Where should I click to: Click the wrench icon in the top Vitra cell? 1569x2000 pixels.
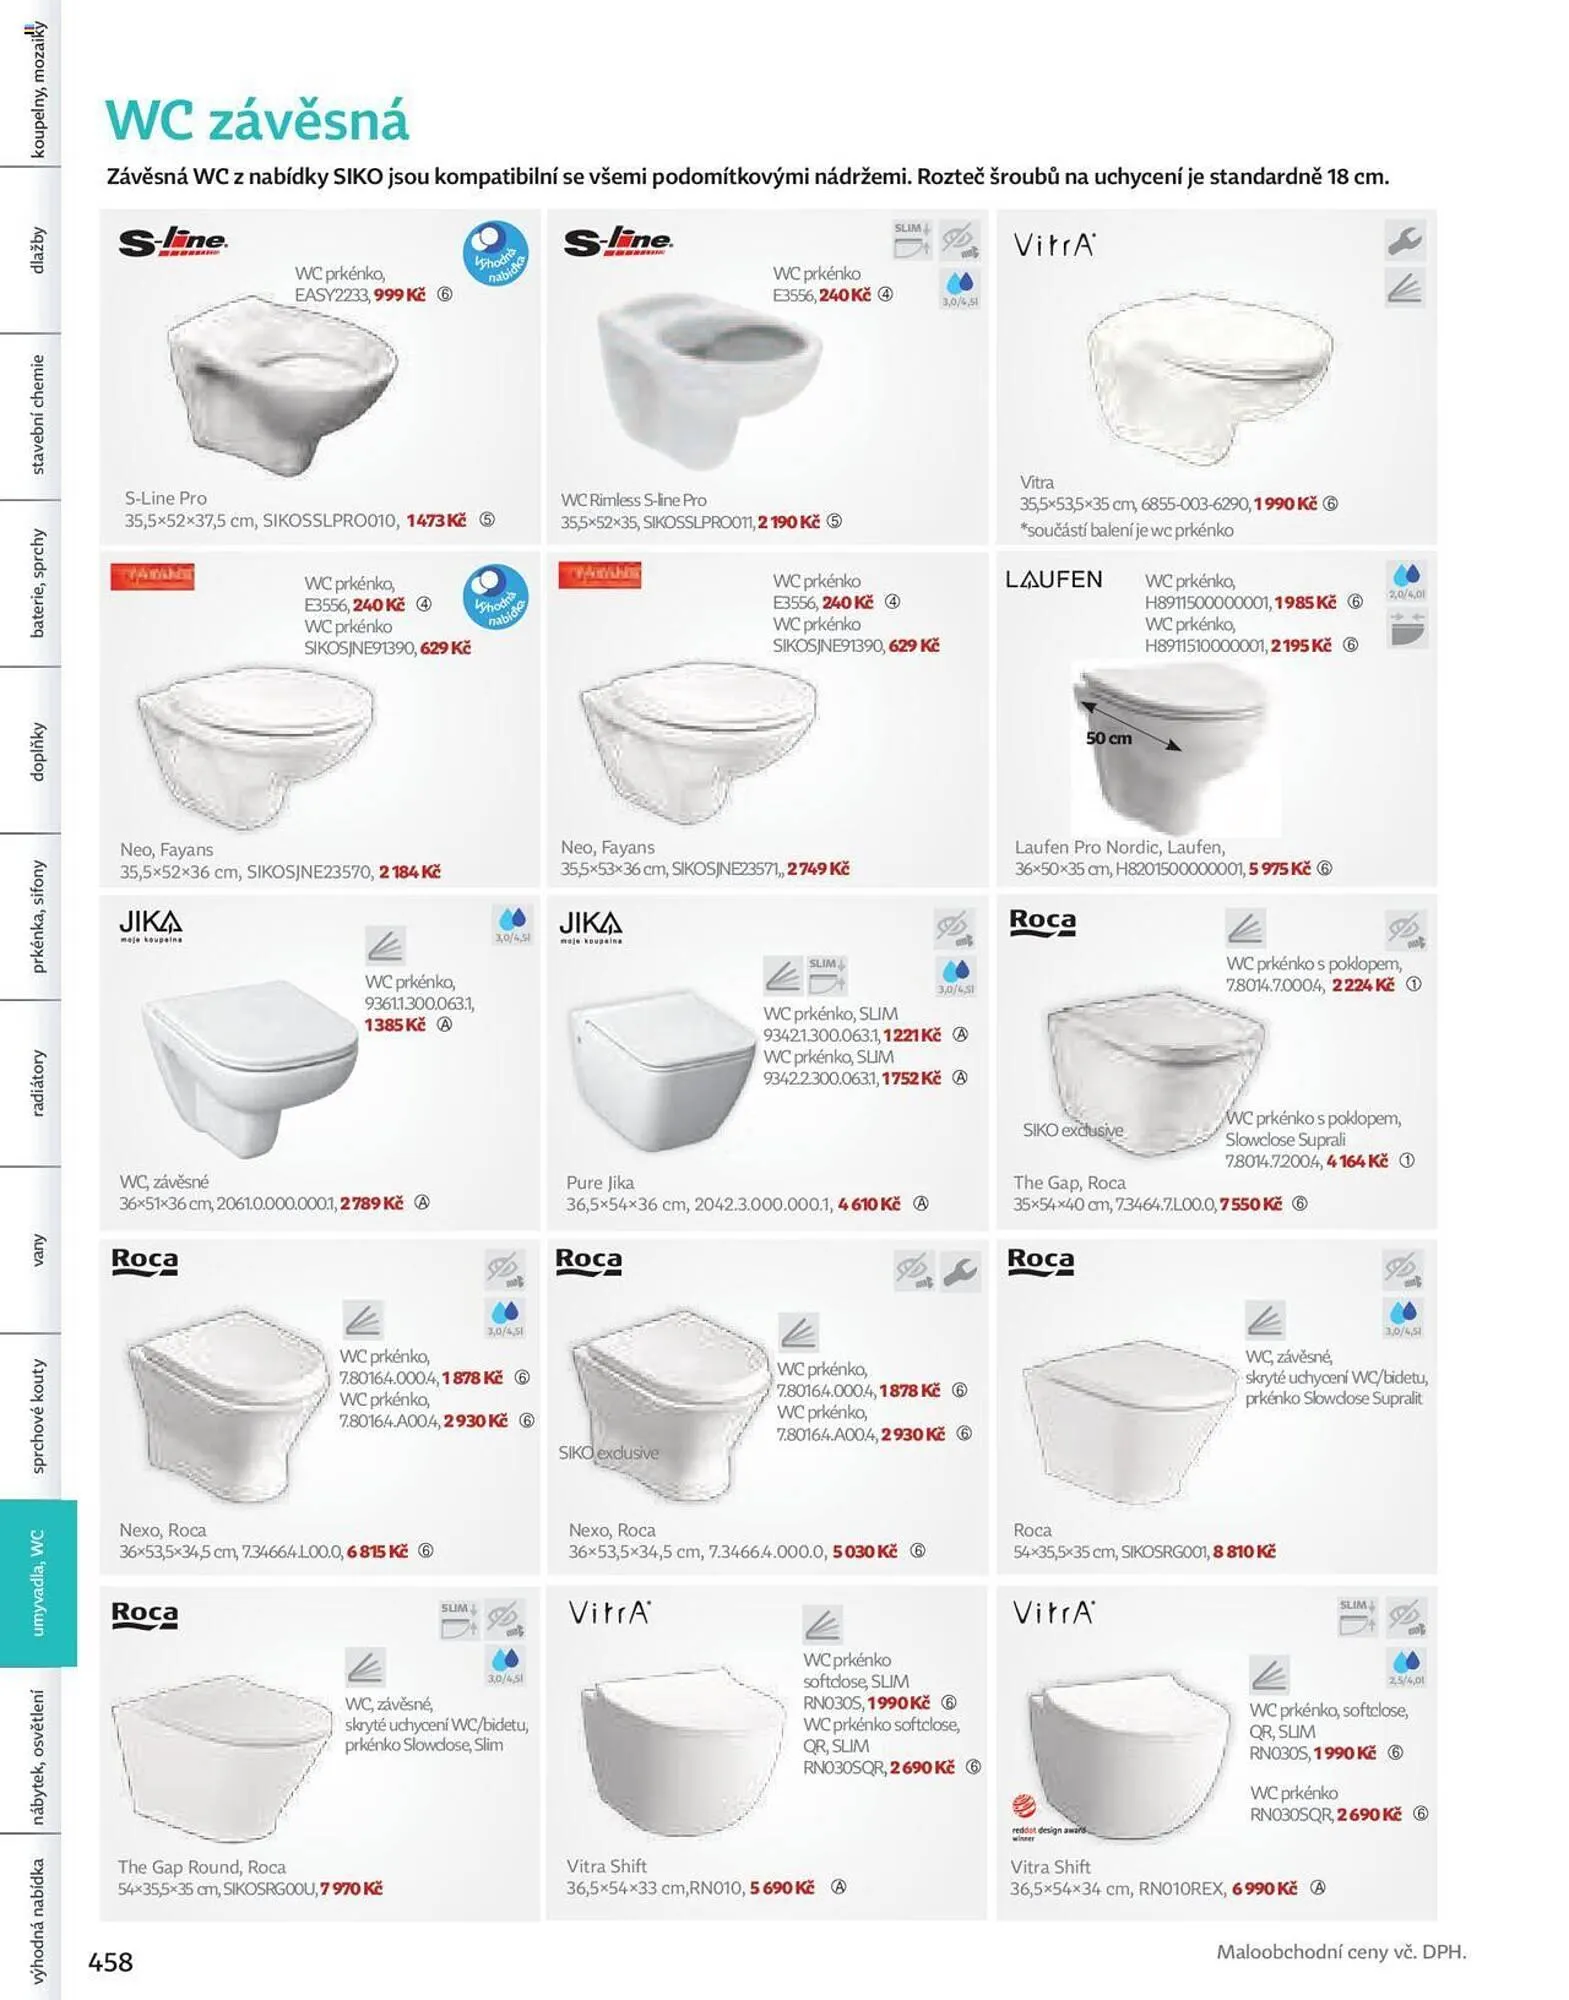coord(1405,240)
